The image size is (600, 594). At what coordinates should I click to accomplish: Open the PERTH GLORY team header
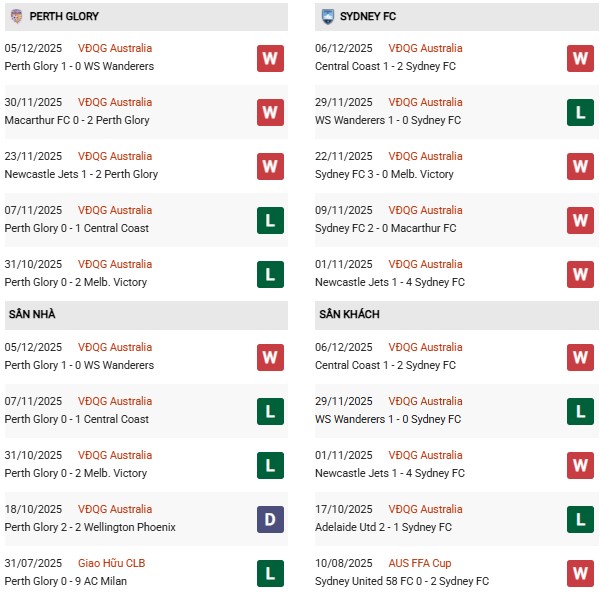tap(64, 17)
